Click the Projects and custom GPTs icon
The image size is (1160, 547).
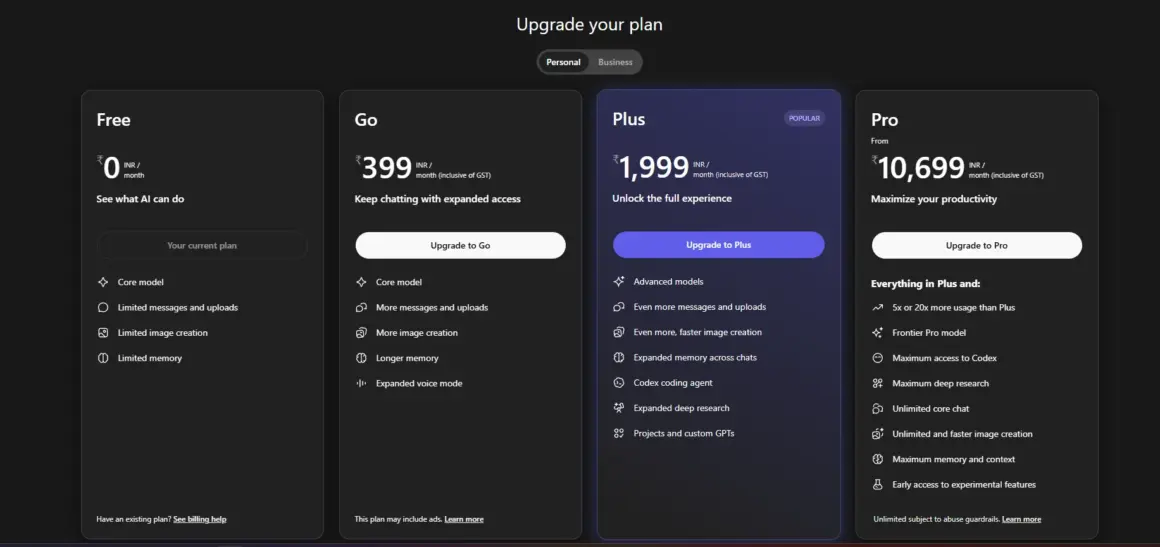pos(619,433)
